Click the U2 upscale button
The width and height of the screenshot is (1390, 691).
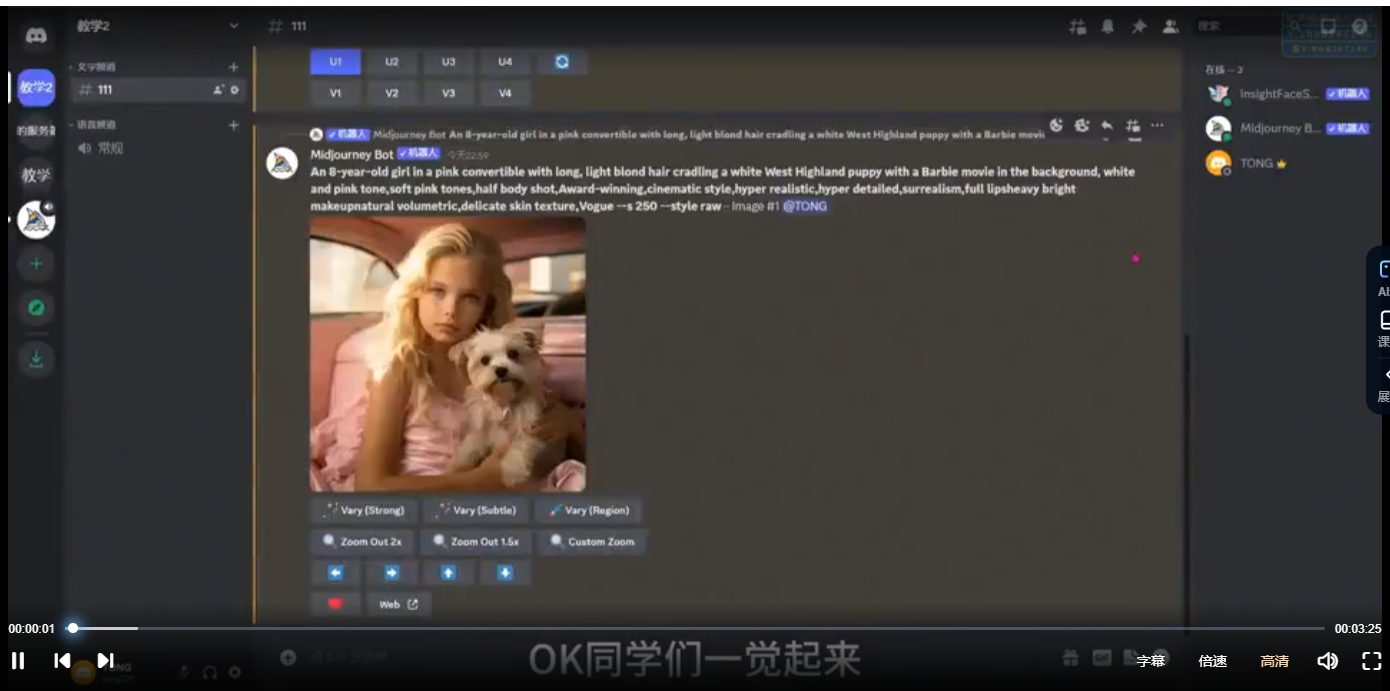[x=392, y=62]
